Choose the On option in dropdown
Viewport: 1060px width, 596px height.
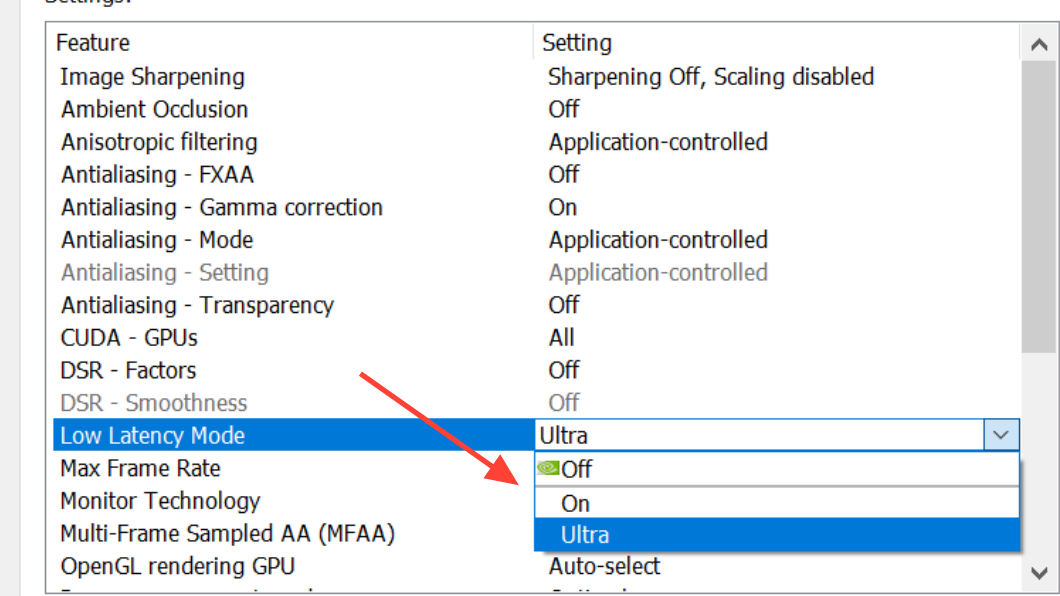tap(777, 503)
